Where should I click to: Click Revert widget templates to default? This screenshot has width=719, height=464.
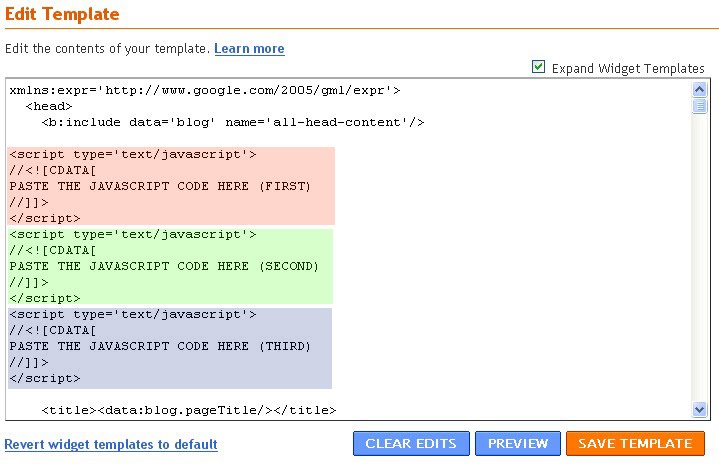[111, 444]
